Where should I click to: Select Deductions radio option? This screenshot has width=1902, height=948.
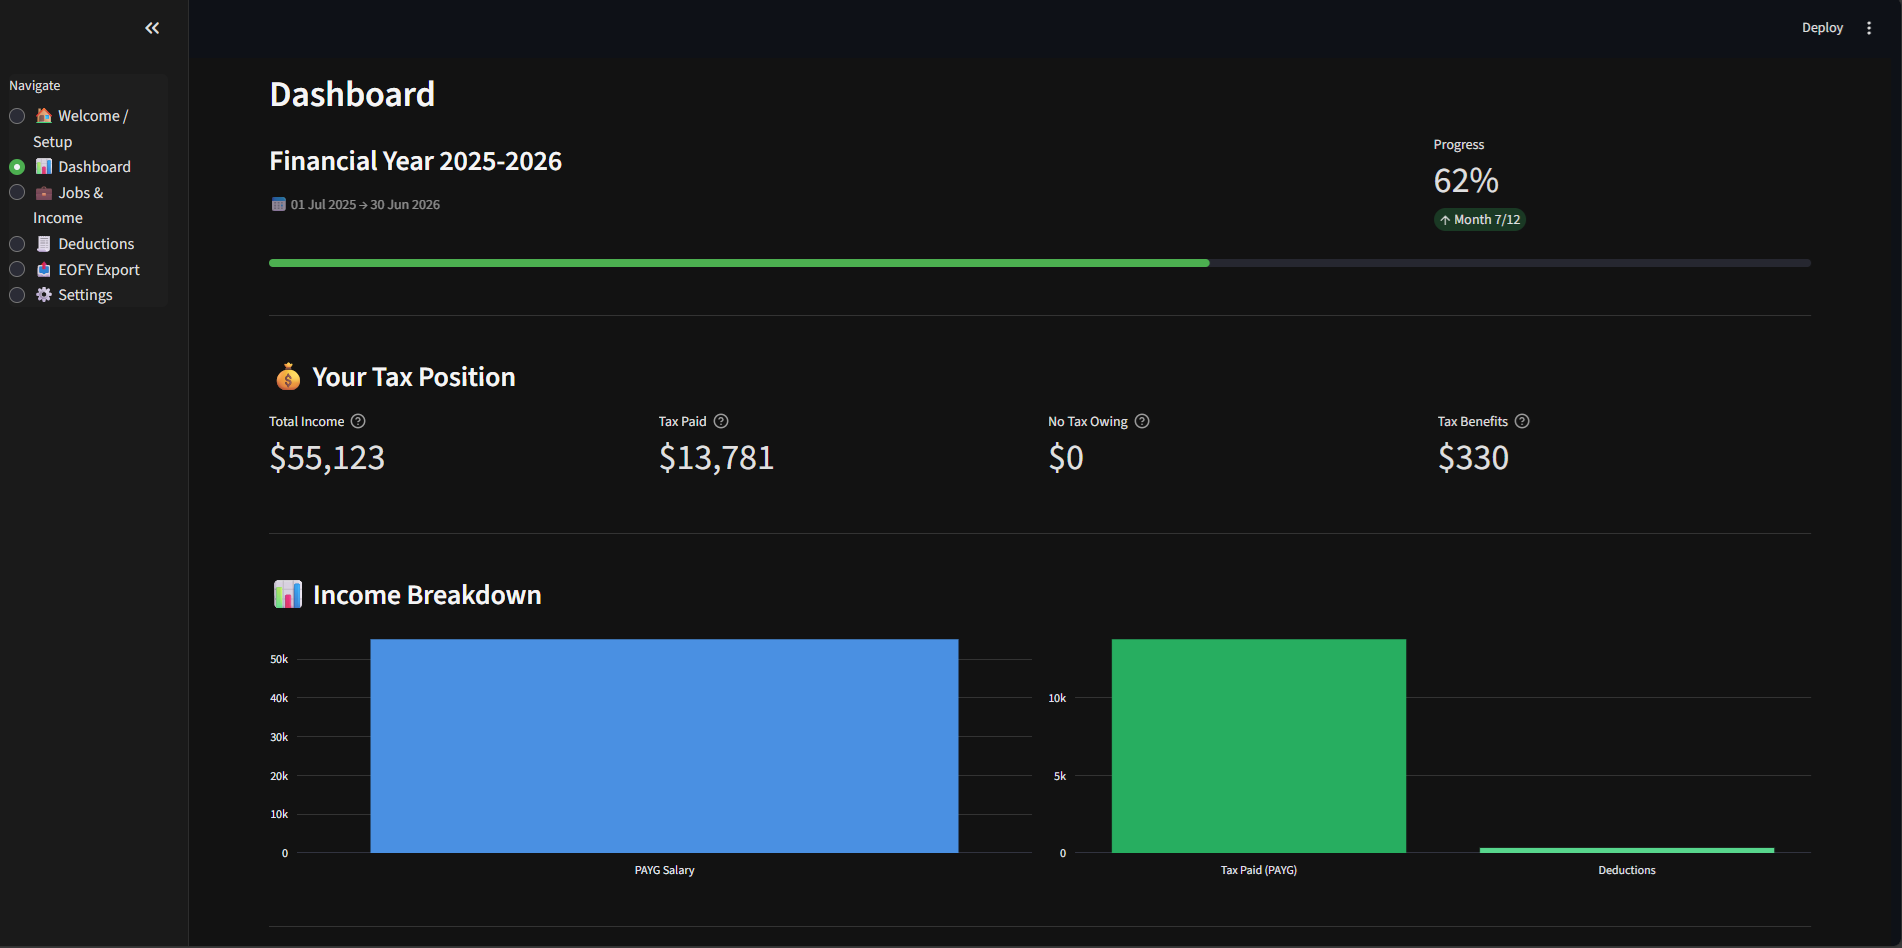[17, 244]
